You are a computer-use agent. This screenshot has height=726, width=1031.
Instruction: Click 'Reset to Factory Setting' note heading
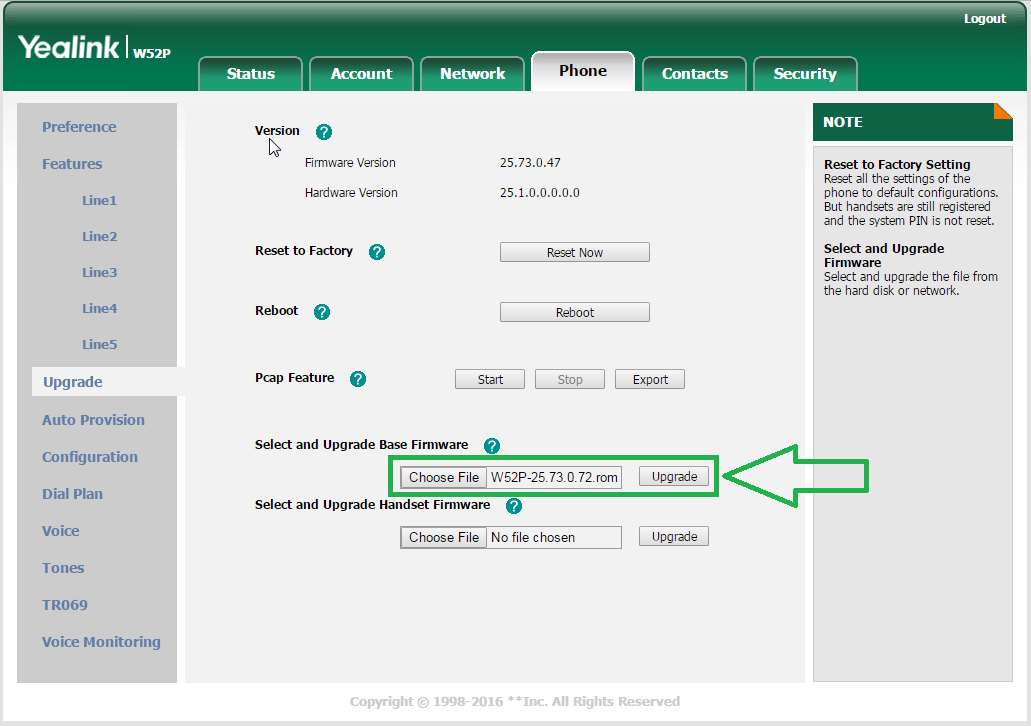[x=897, y=164]
